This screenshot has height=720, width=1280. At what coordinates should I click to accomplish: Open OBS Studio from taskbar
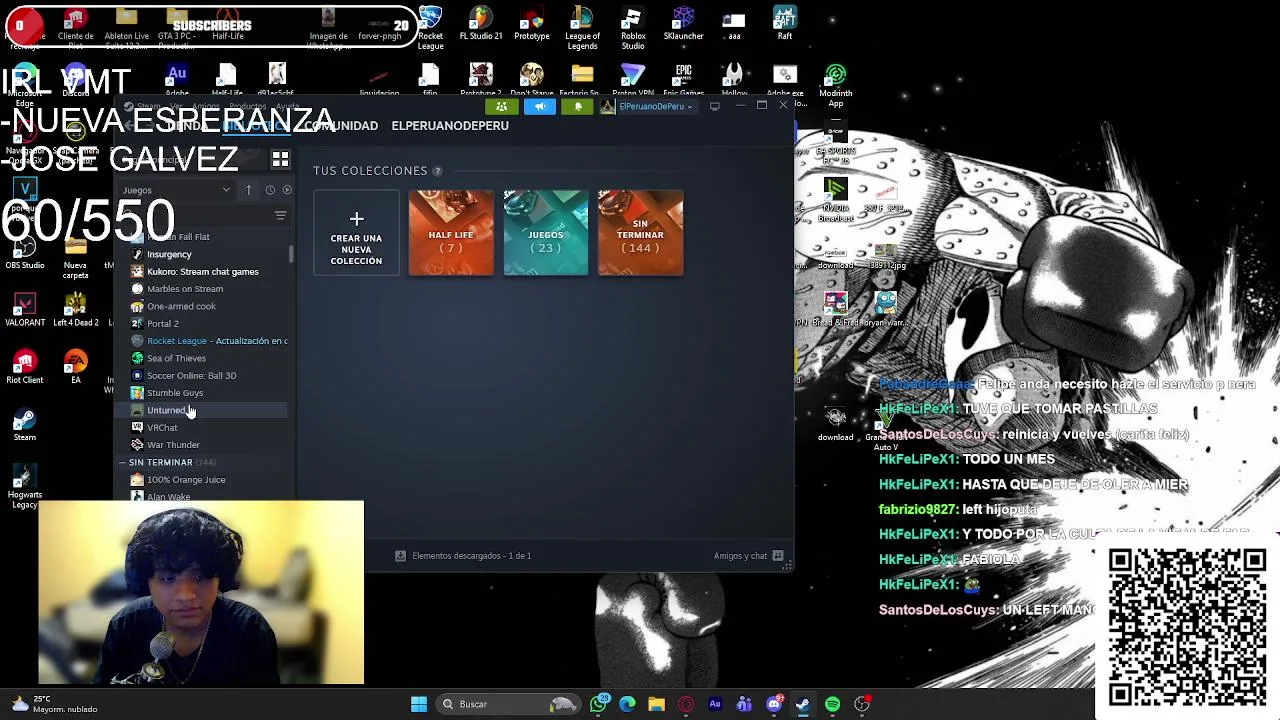click(863, 704)
